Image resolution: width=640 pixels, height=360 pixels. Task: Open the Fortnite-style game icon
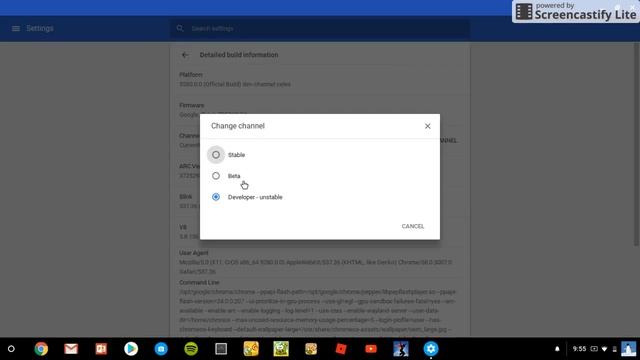[401, 349]
